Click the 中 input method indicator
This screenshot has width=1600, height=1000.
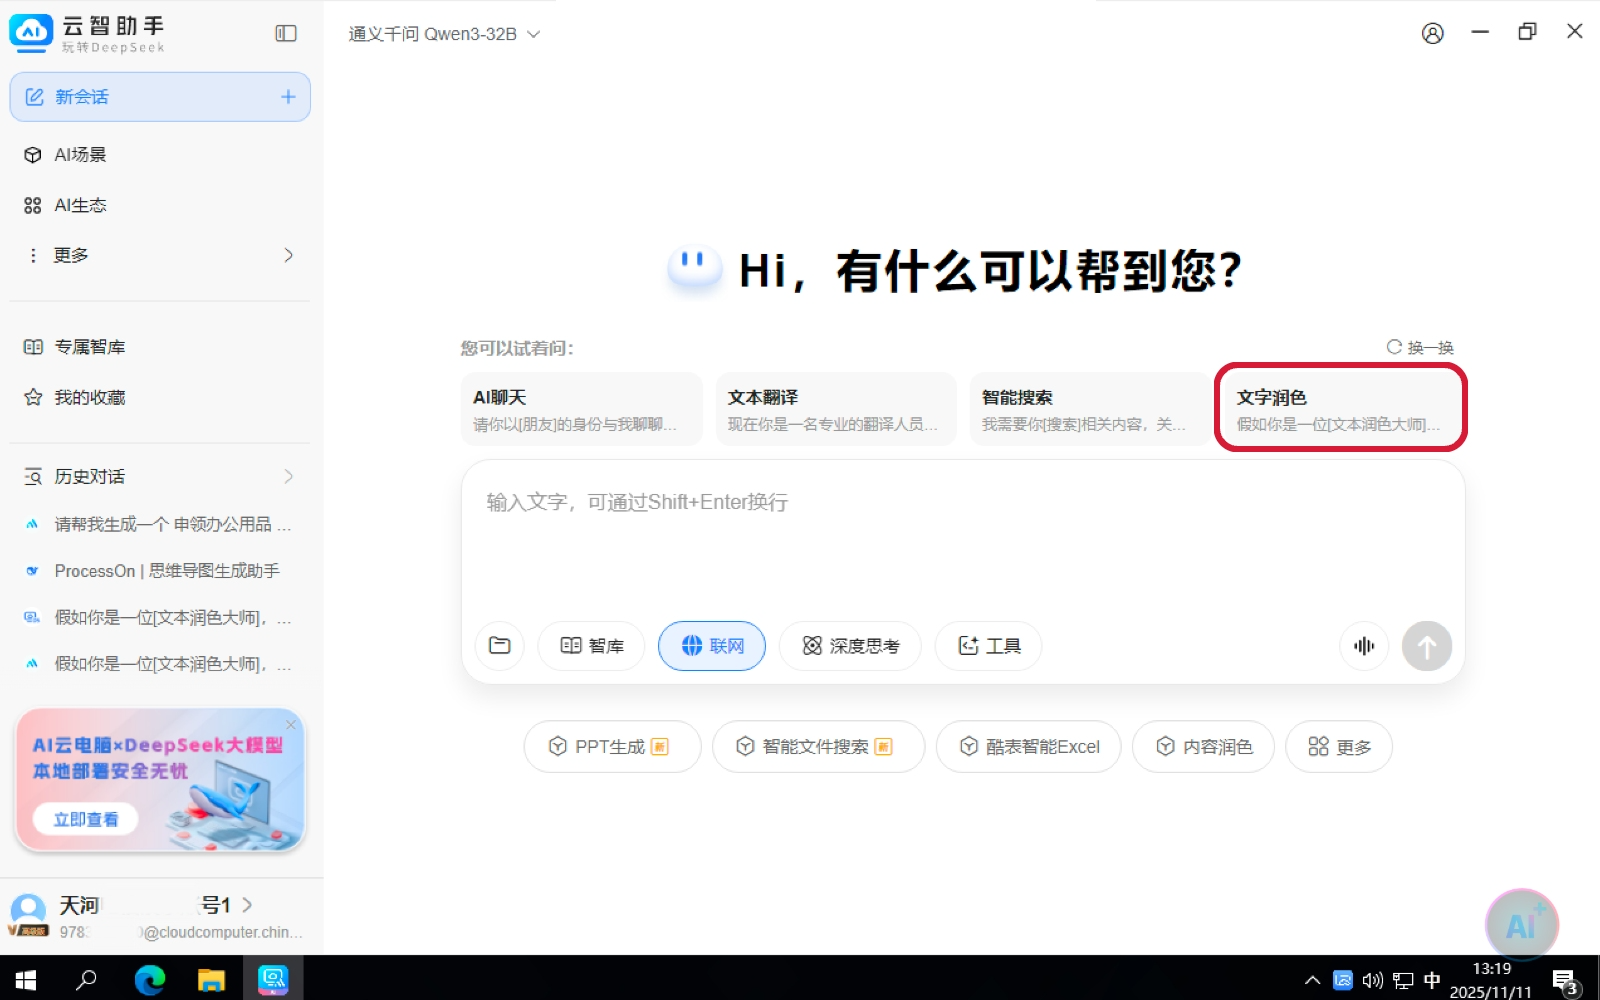coord(1432,981)
